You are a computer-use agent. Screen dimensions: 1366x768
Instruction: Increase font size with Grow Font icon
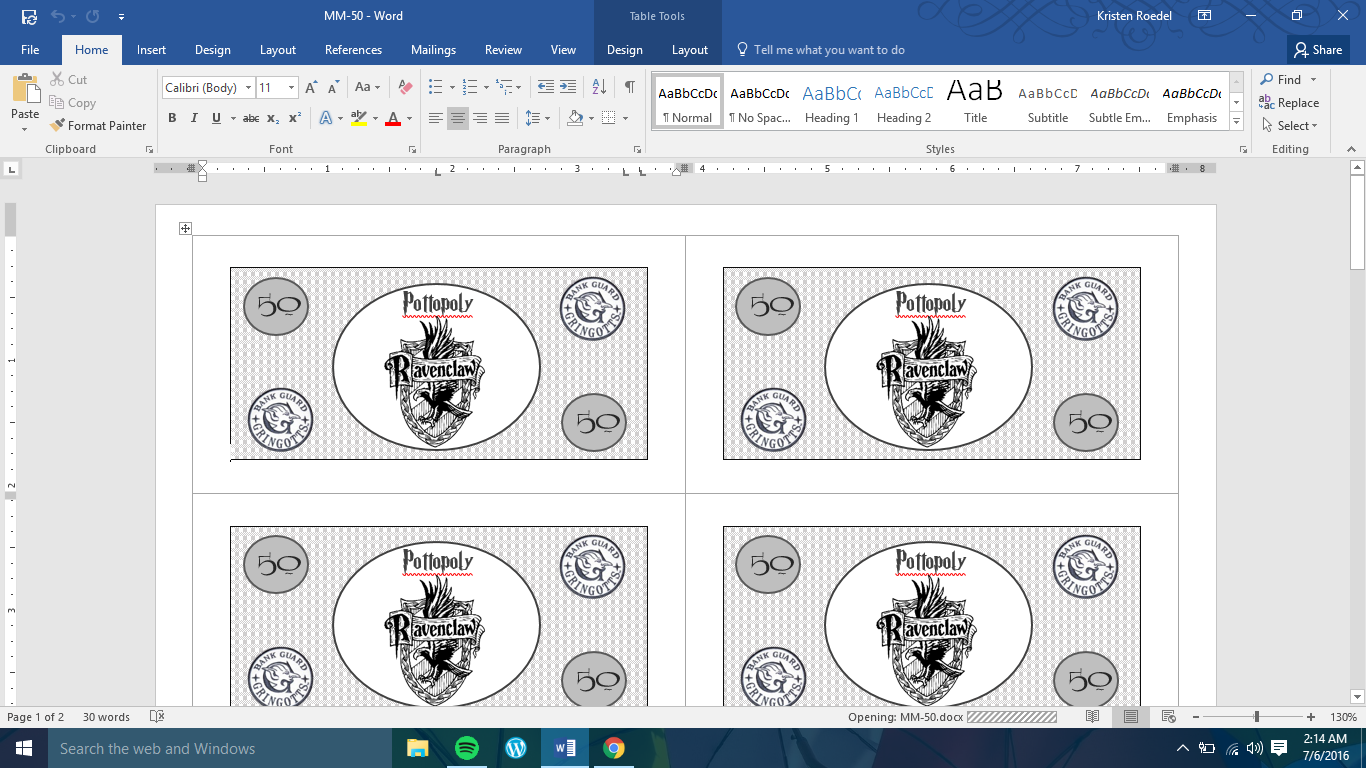[x=312, y=88]
